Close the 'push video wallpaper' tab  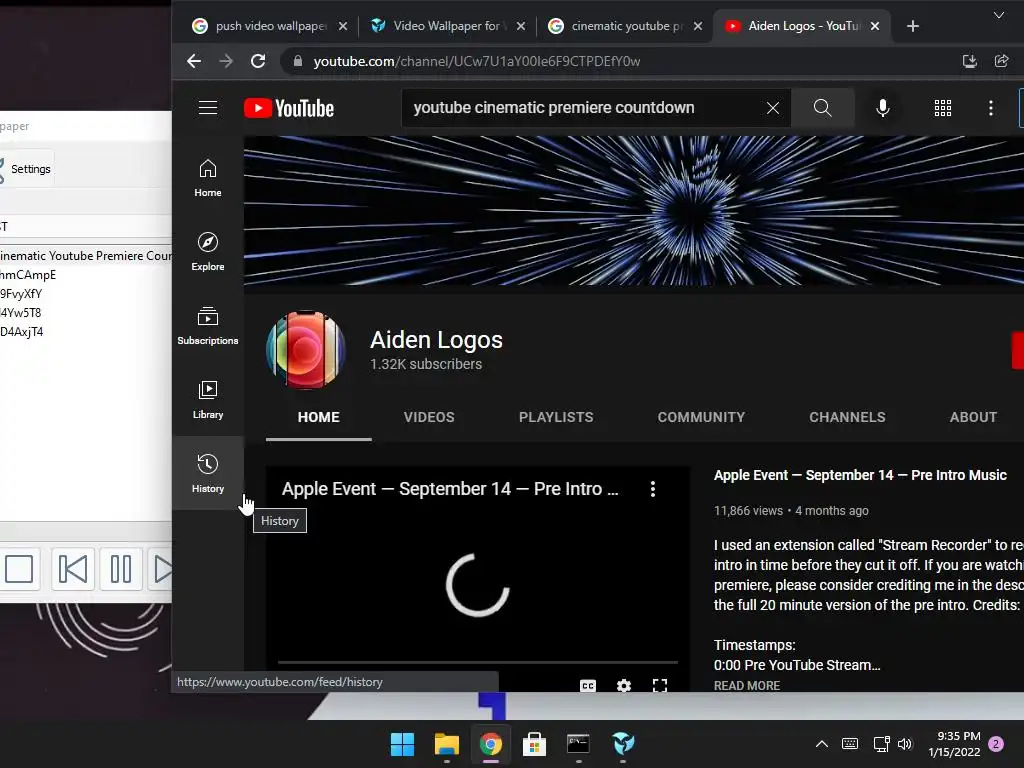343,26
